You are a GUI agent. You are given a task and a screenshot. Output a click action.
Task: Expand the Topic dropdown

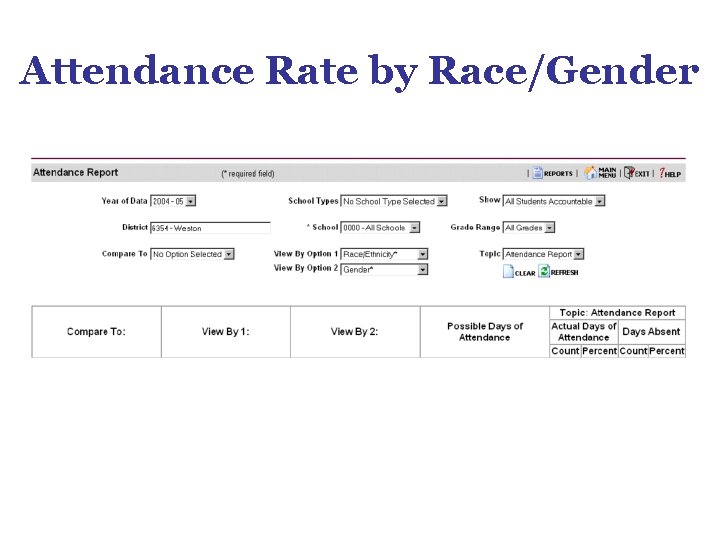(x=543, y=254)
